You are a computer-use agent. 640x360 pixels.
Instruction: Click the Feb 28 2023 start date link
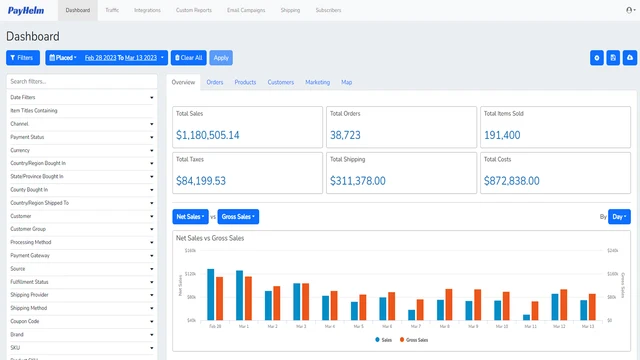pyautogui.click(x=100, y=58)
